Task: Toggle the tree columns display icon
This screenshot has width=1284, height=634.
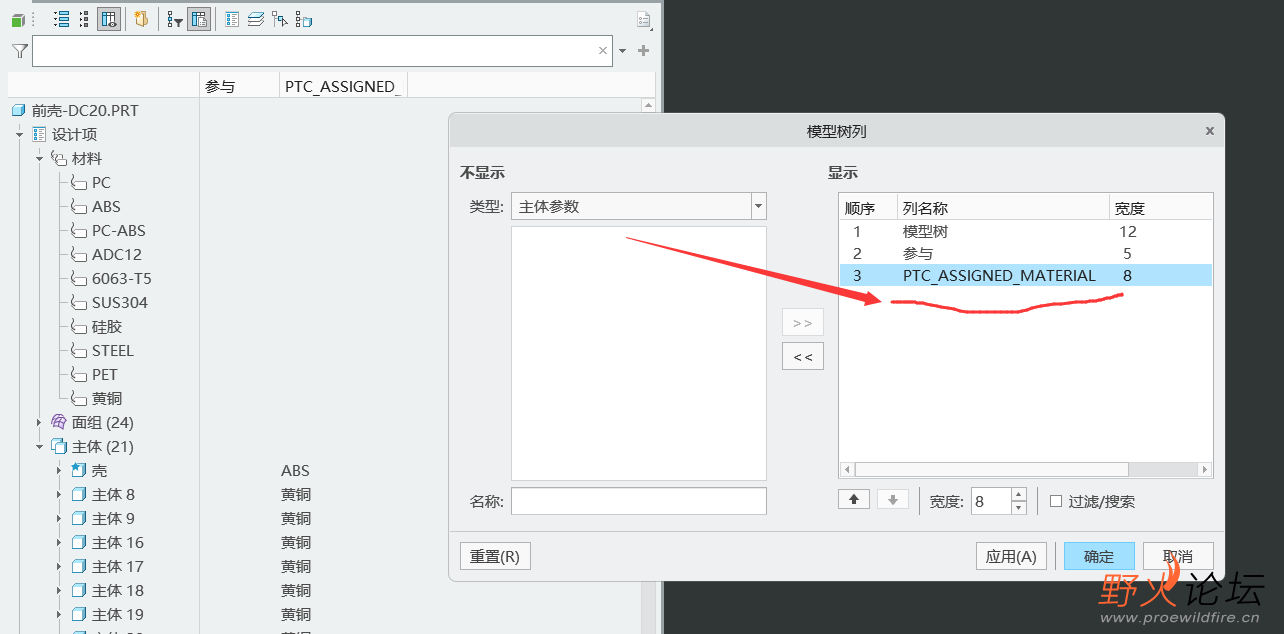Action: (x=109, y=19)
